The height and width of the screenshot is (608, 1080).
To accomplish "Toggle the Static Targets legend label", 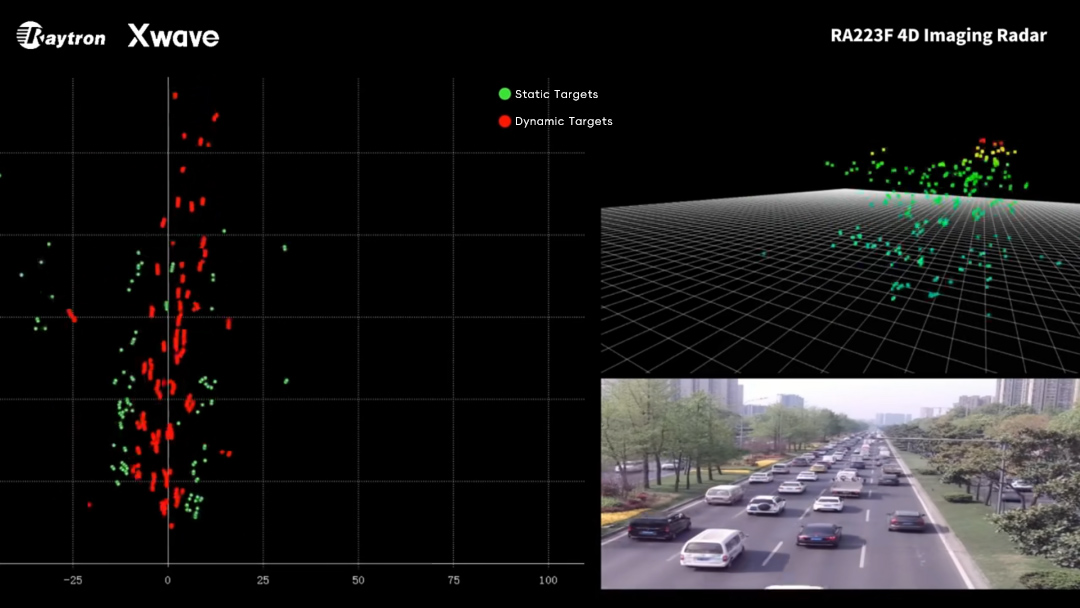I will (556, 94).
